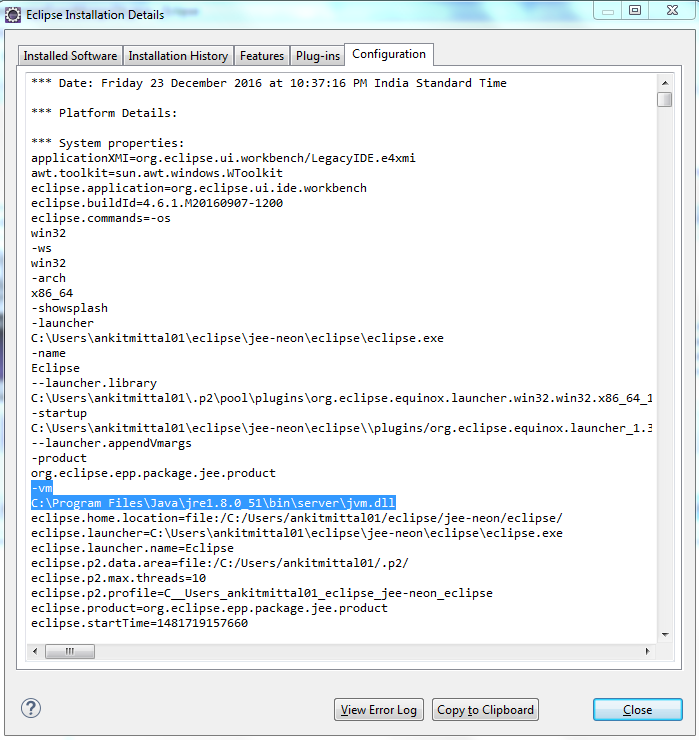Screen dimensions: 699x740
Task: Click the org.eclipse.epp.package.jee.product line
Action: [153, 473]
